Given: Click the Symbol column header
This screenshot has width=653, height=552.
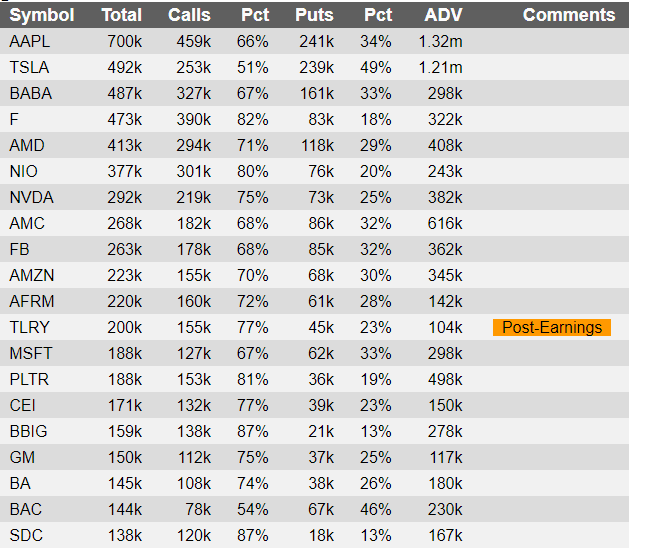Looking at the screenshot, I should tap(42, 15).
